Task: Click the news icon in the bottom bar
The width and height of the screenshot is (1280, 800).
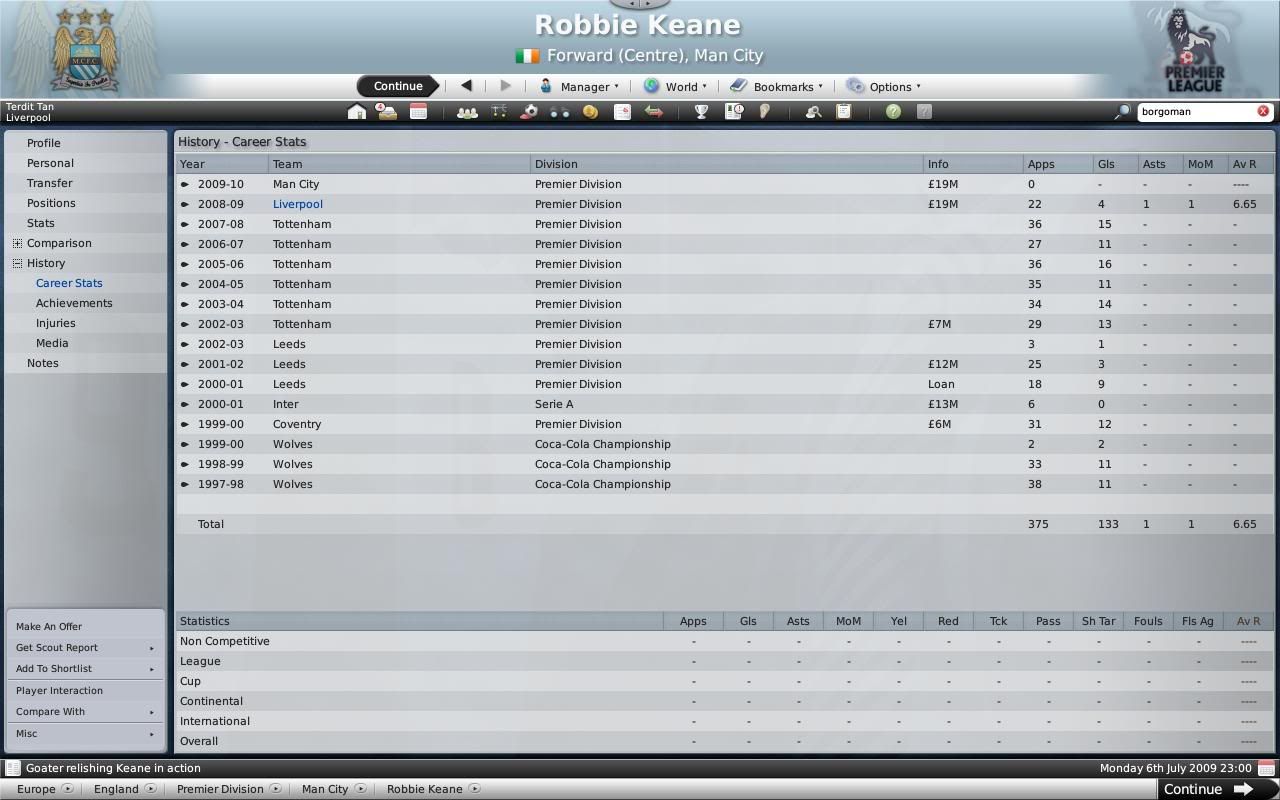Action: coord(12,768)
